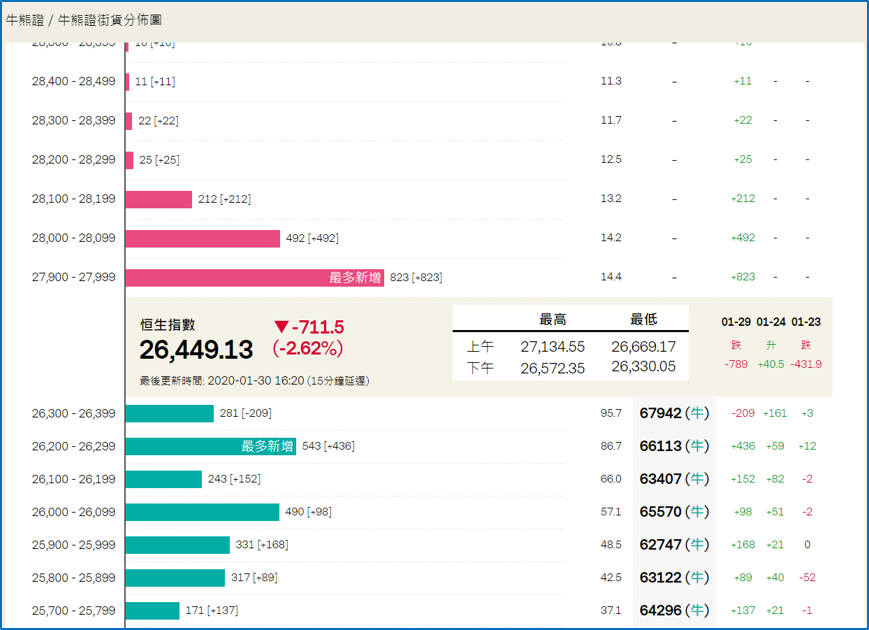Screen dimensions: 869x630
Task: Click the 01-23 date column header
Action: [806, 322]
